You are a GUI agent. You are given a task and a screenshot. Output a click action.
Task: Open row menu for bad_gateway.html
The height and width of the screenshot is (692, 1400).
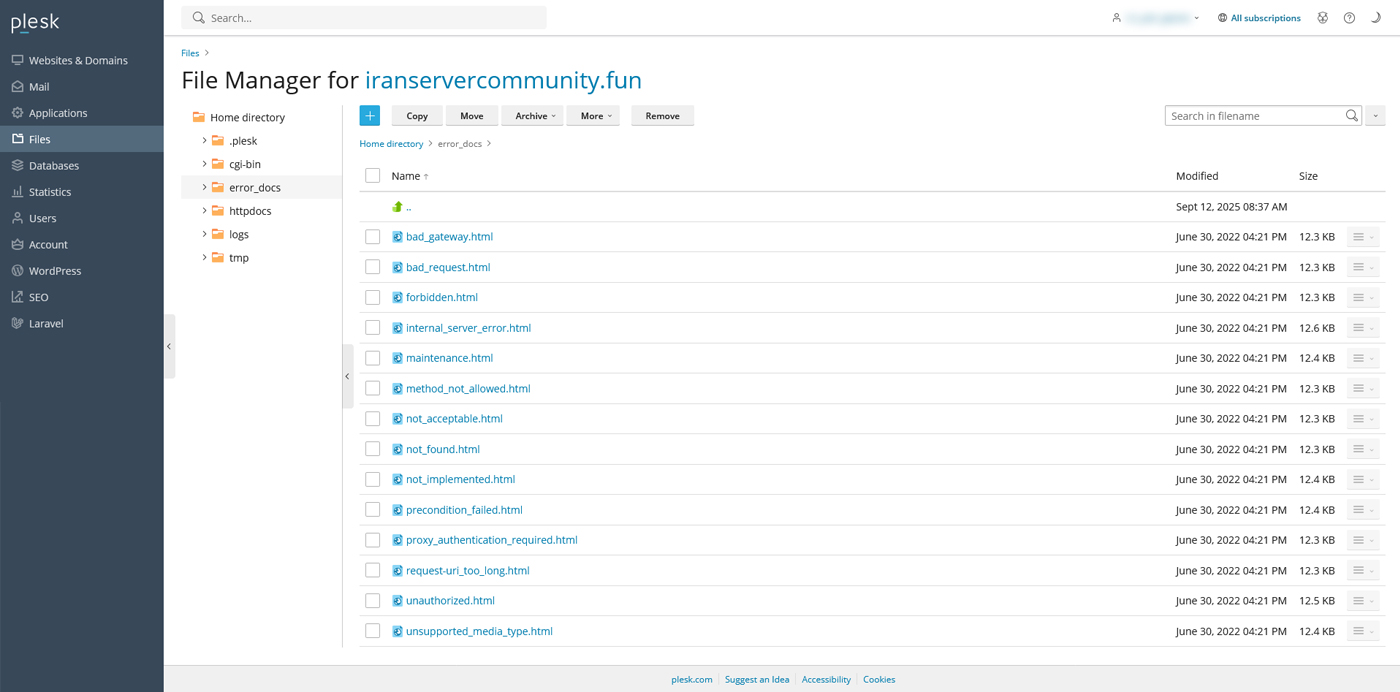pos(1362,237)
